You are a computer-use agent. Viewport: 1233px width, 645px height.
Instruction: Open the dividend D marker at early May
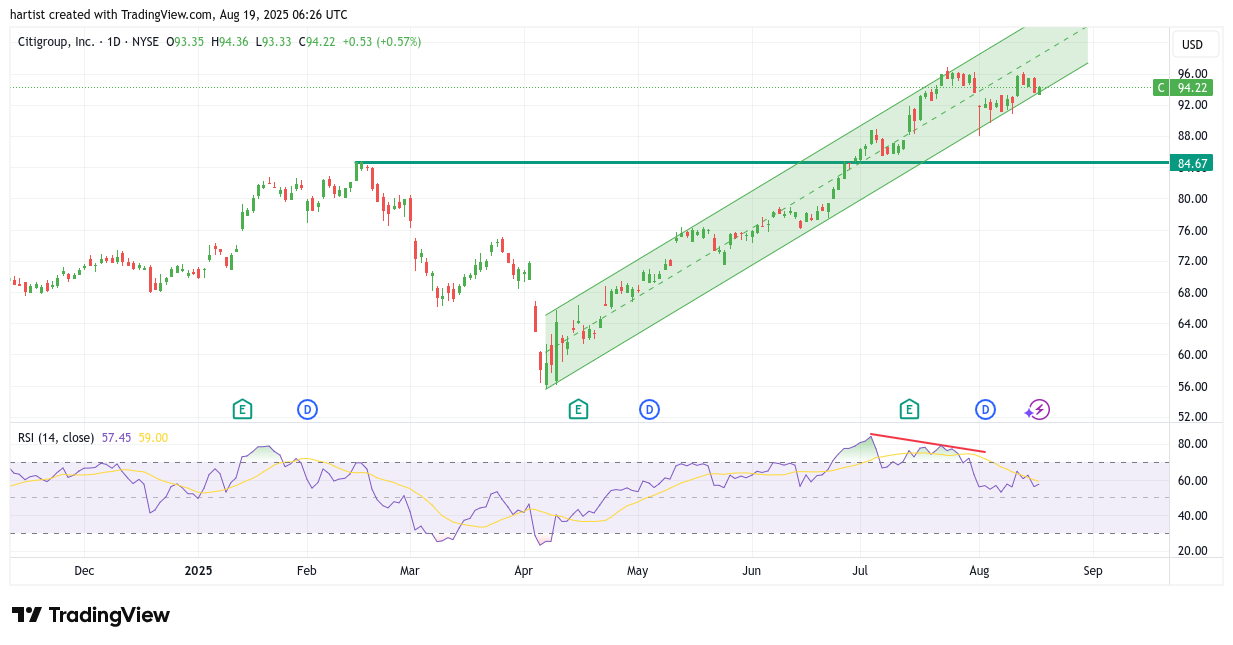point(649,409)
